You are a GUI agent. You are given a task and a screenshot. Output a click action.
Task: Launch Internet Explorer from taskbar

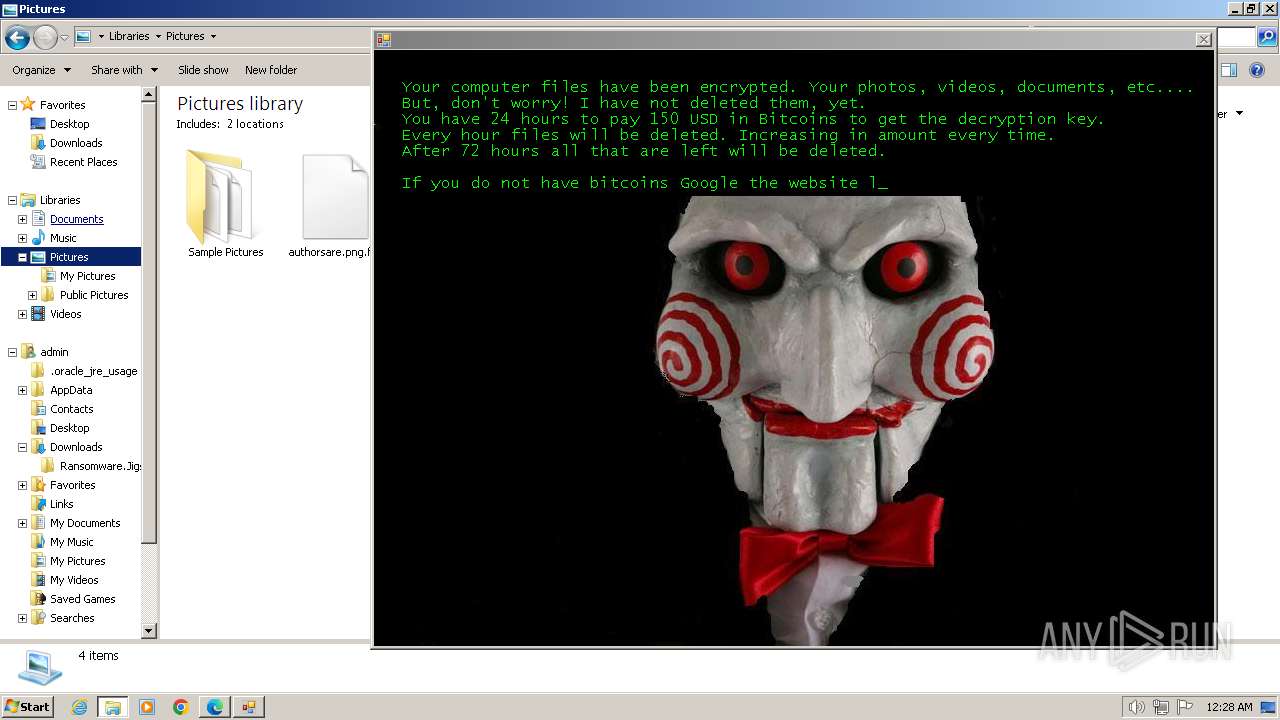pos(79,707)
